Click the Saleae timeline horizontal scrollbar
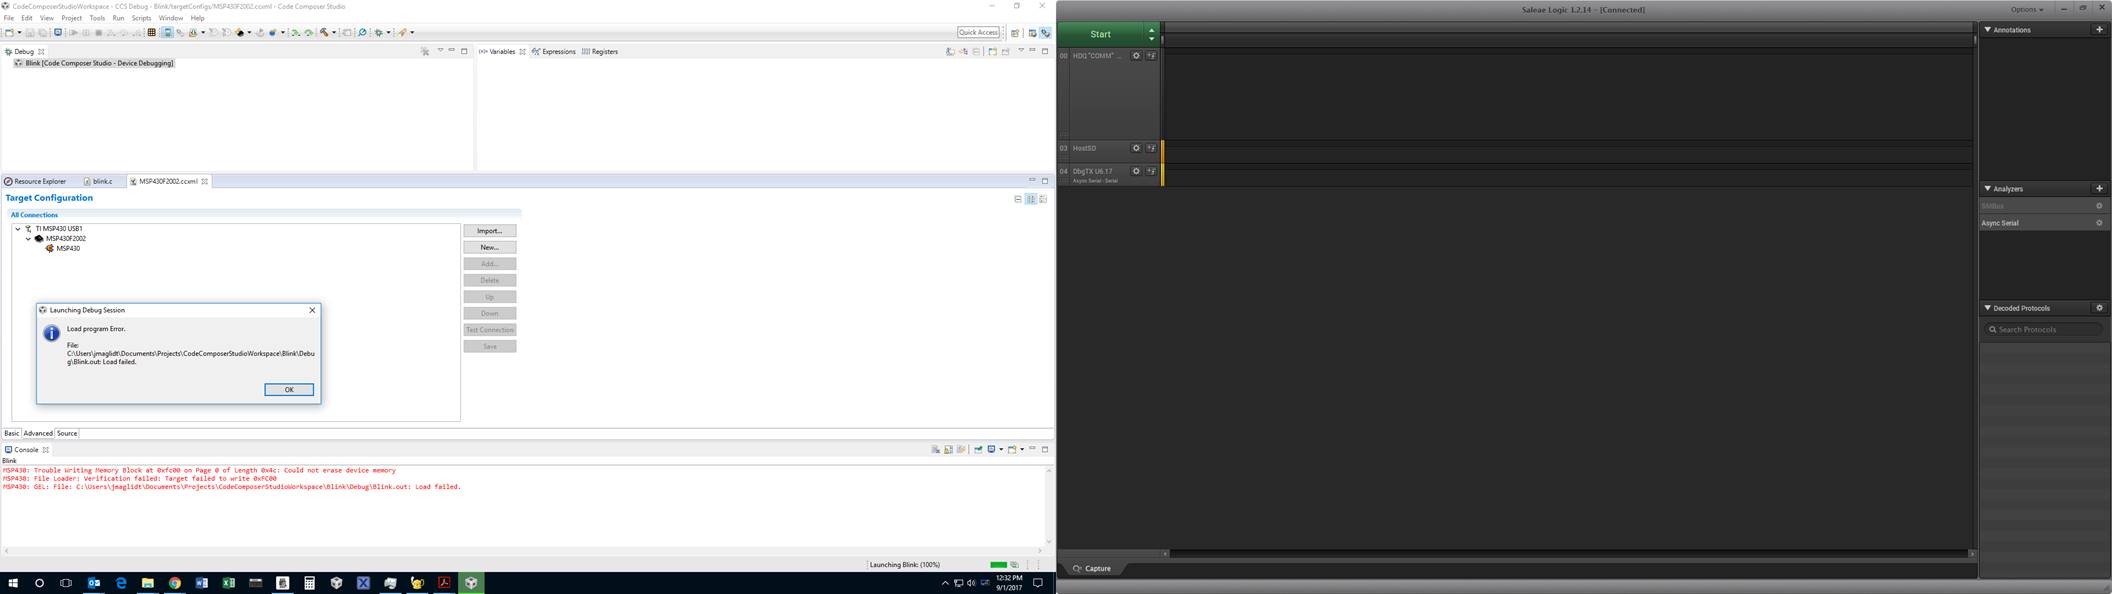The height and width of the screenshot is (594, 2112). point(1567,553)
